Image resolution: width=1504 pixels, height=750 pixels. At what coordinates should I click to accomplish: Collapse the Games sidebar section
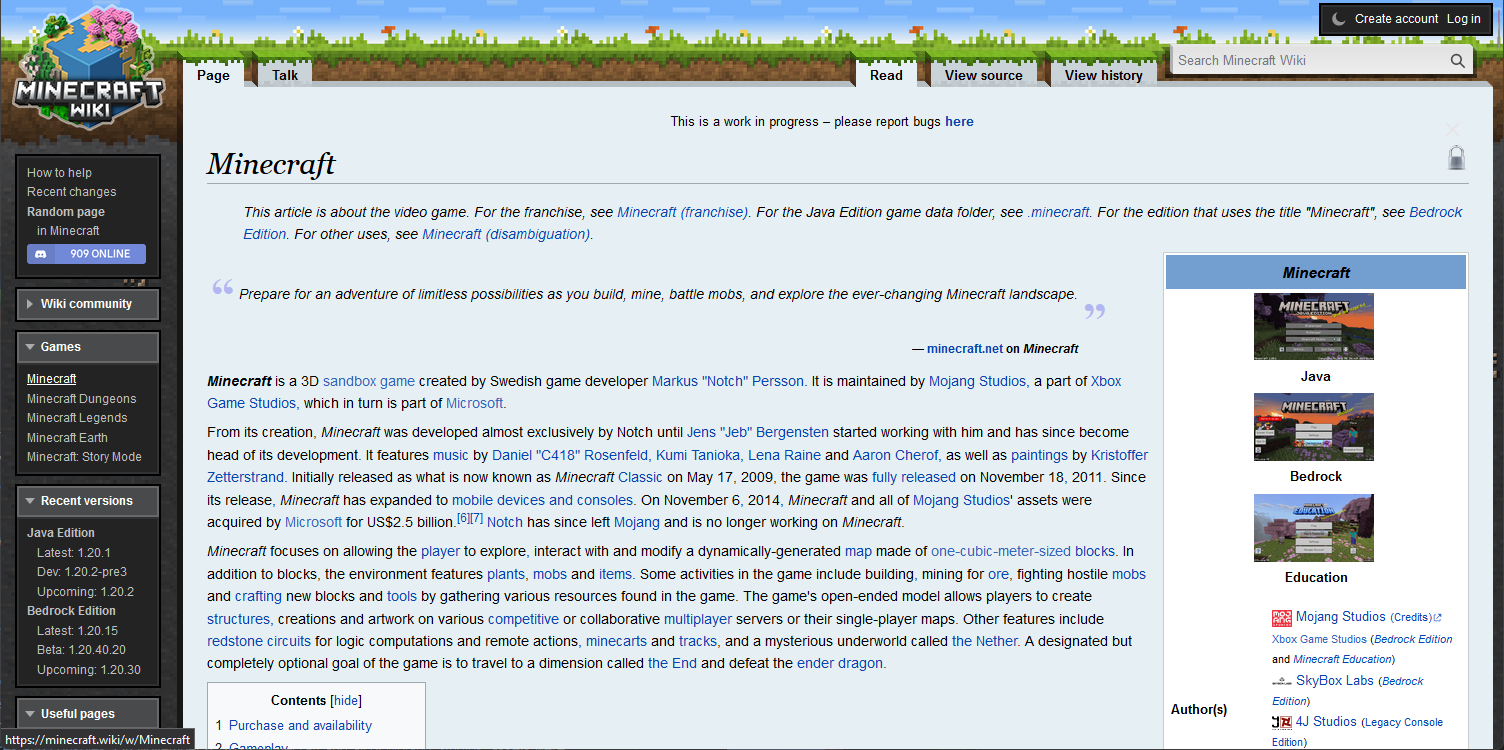[x=88, y=347]
